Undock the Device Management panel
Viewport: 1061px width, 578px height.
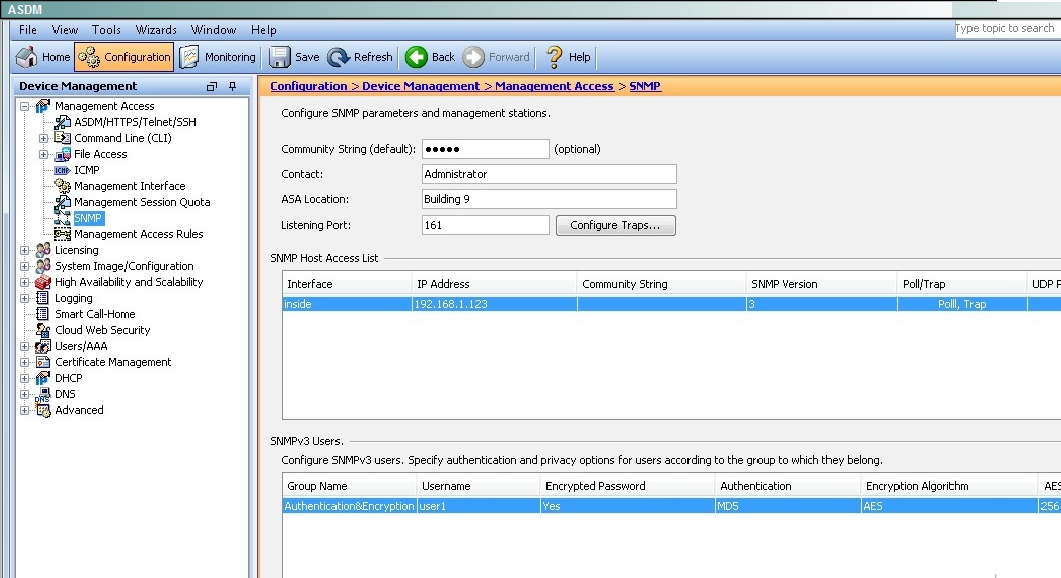pyautogui.click(x=212, y=86)
